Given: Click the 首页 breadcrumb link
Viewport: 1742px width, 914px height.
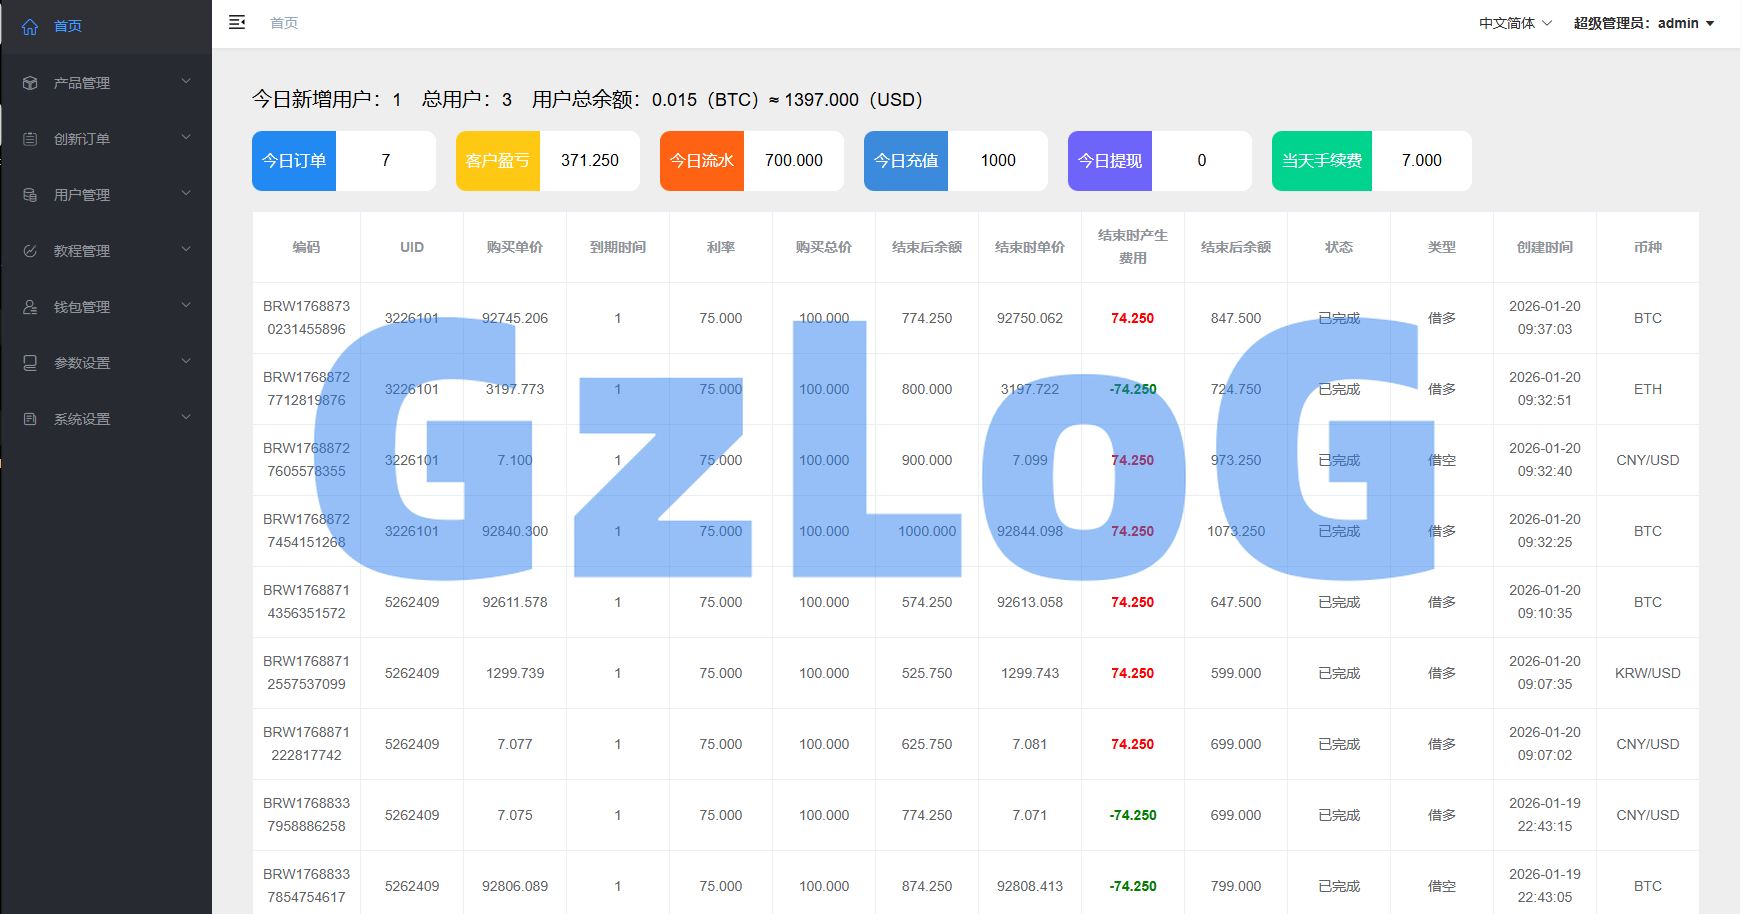Looking at the screenshot, I should 284,23.
